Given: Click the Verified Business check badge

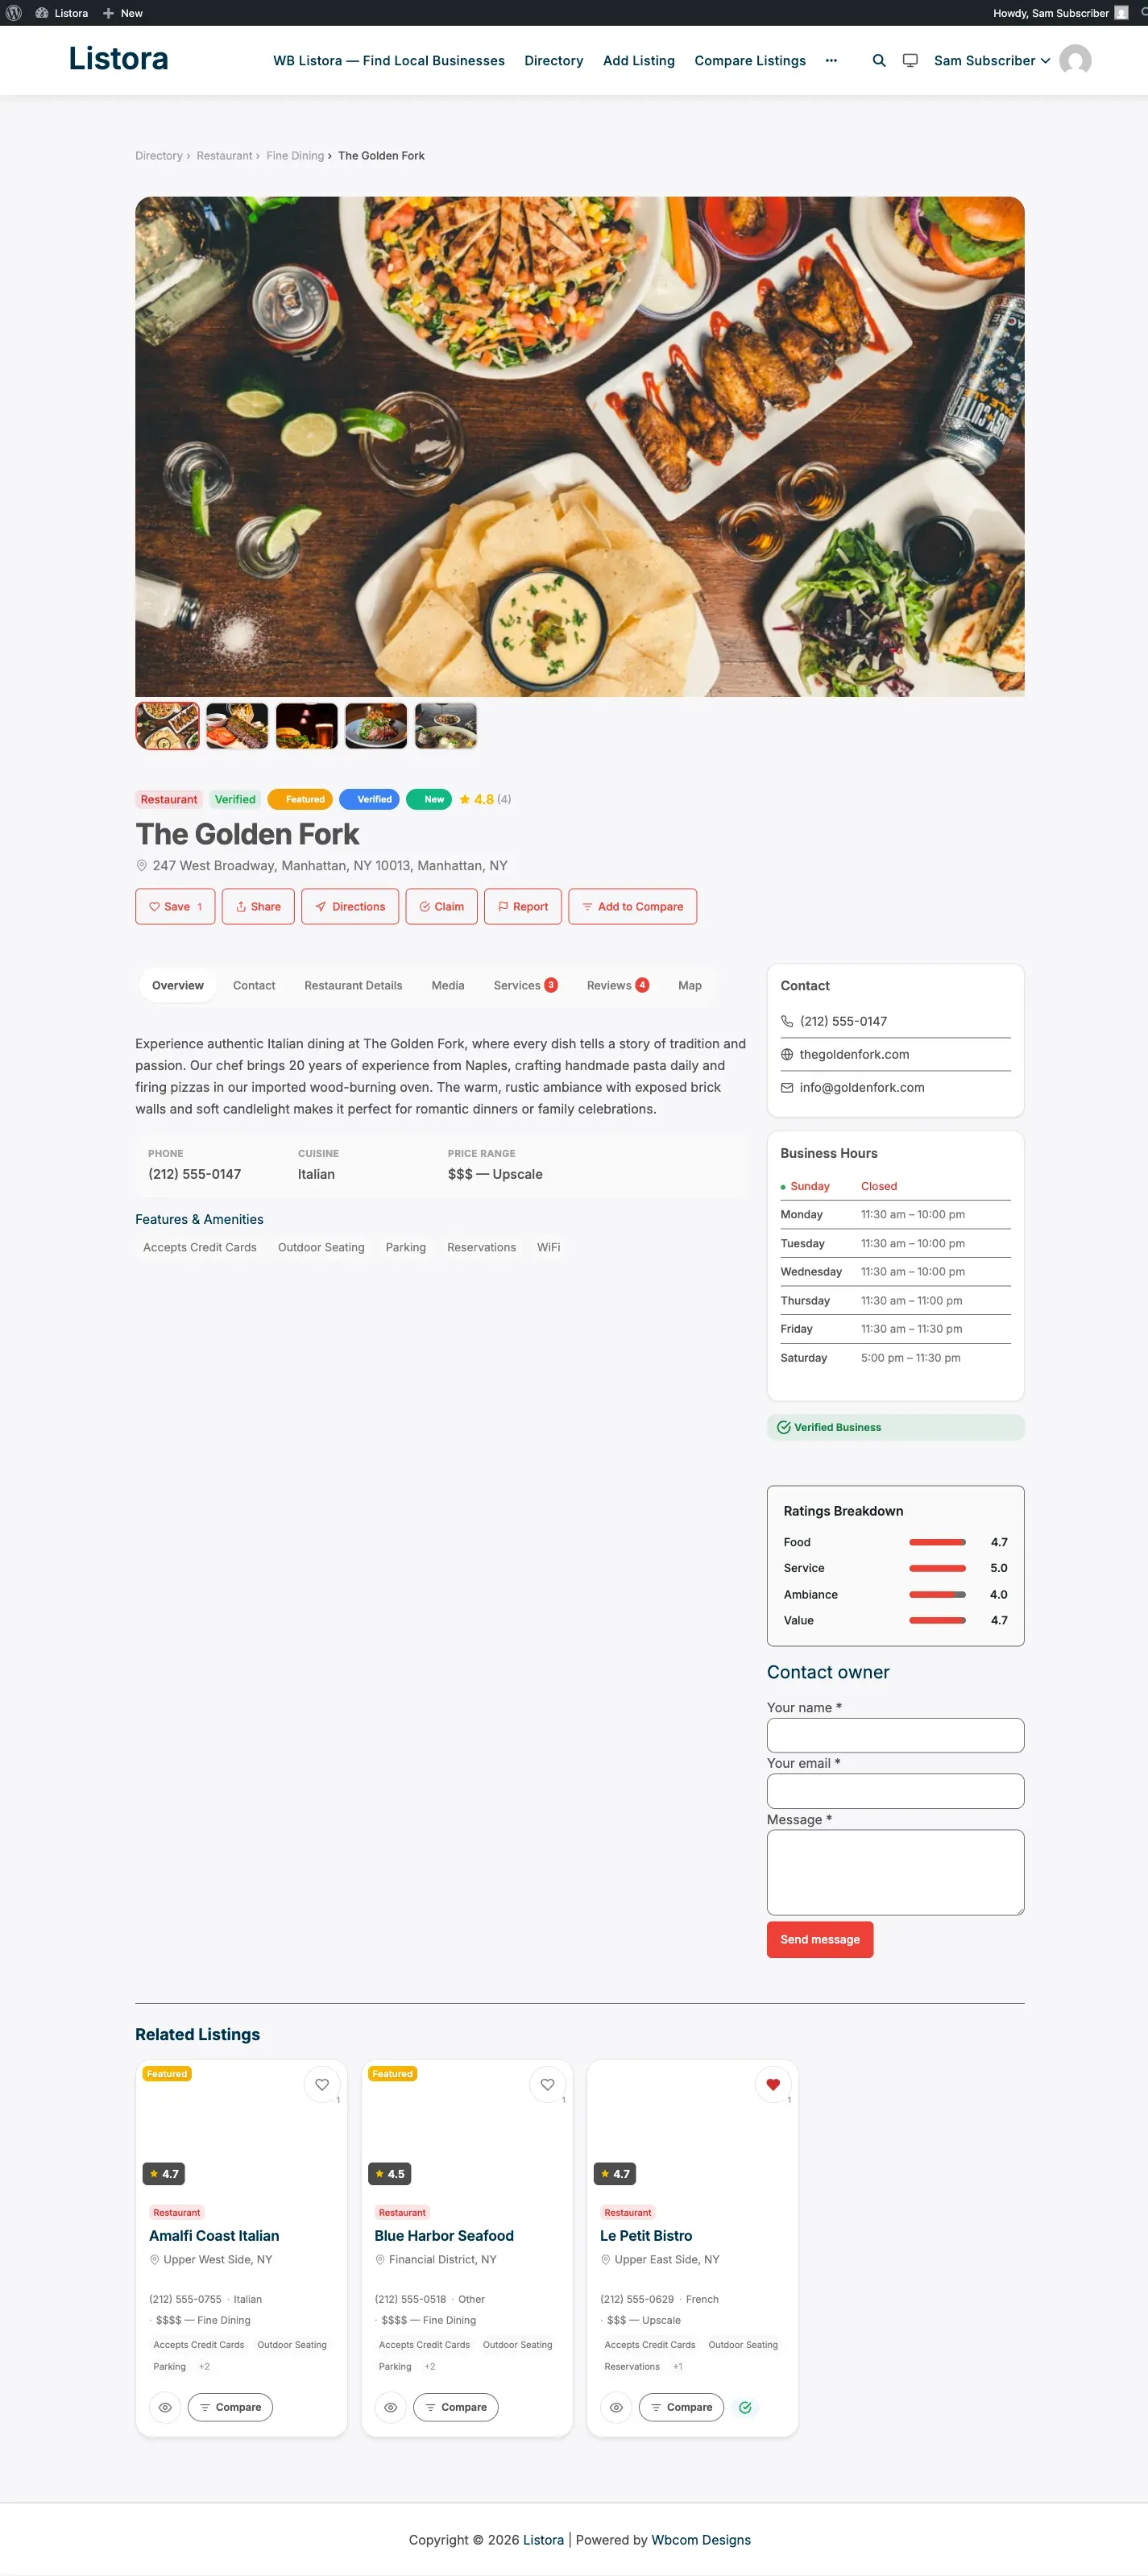Looking at the screenshot, I should pyautogui.click(x=784, y=1428).
